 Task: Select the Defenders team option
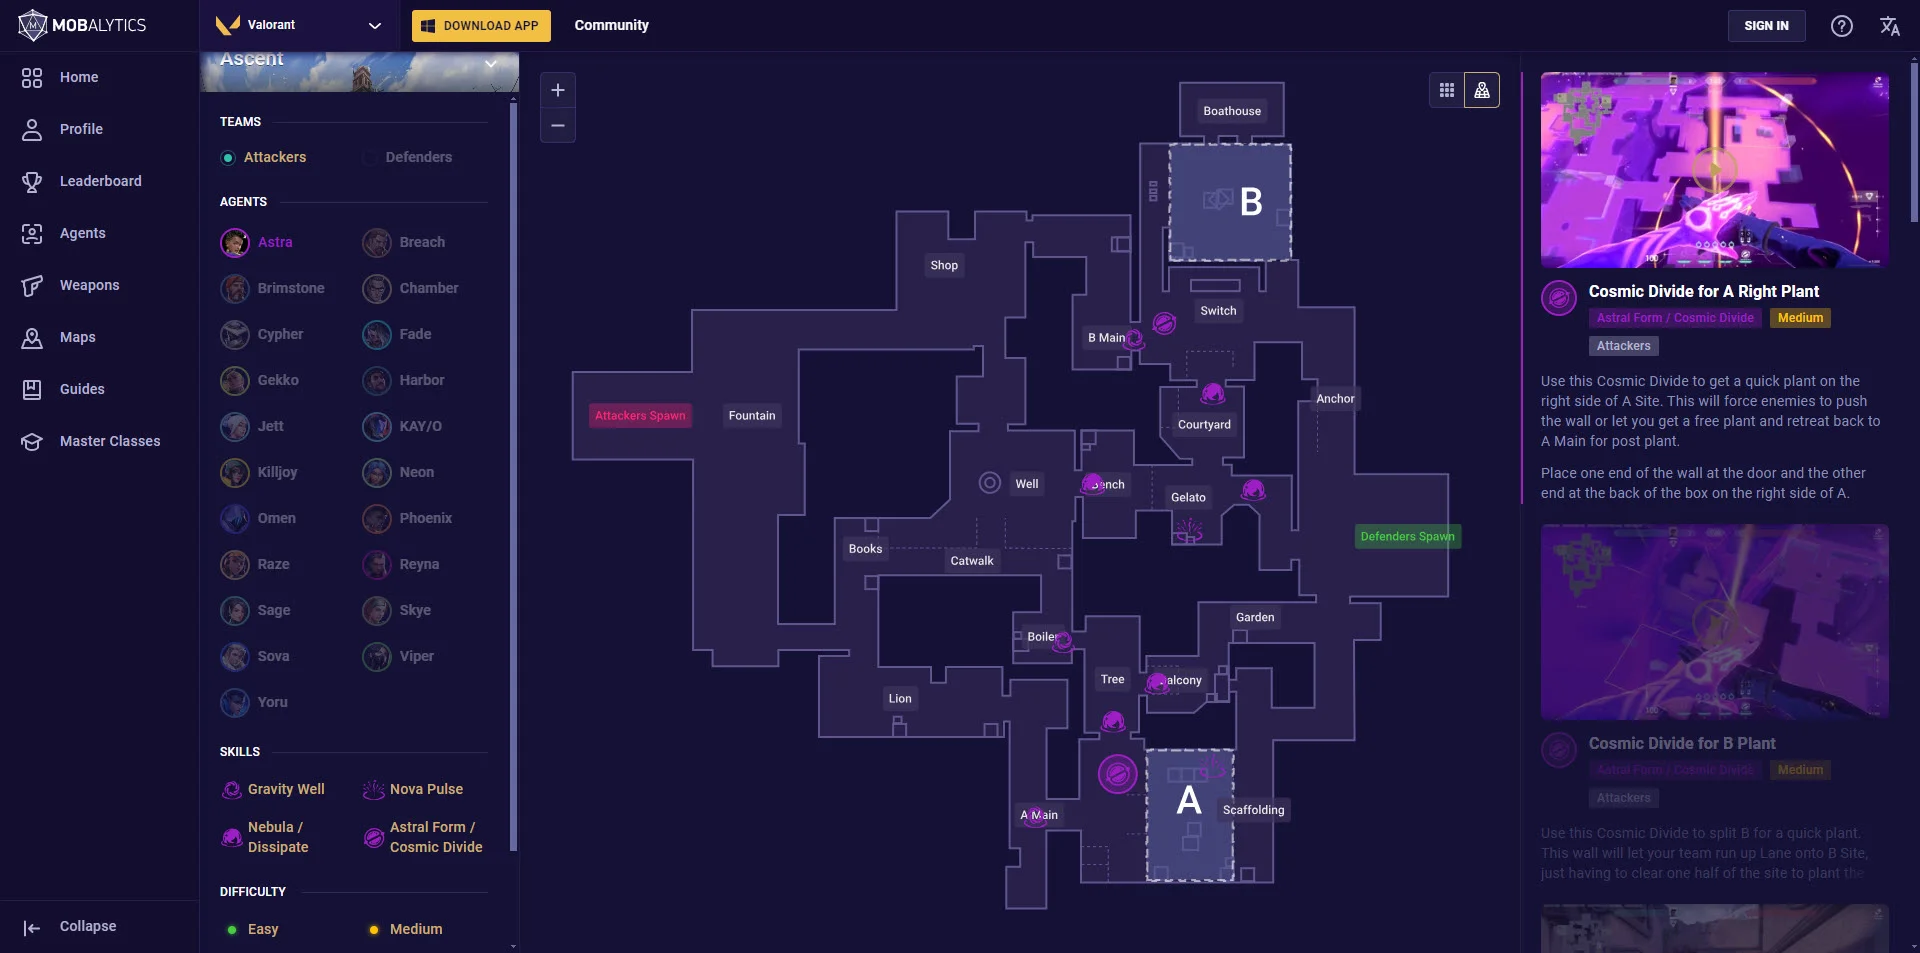click(x=407, y=157)
